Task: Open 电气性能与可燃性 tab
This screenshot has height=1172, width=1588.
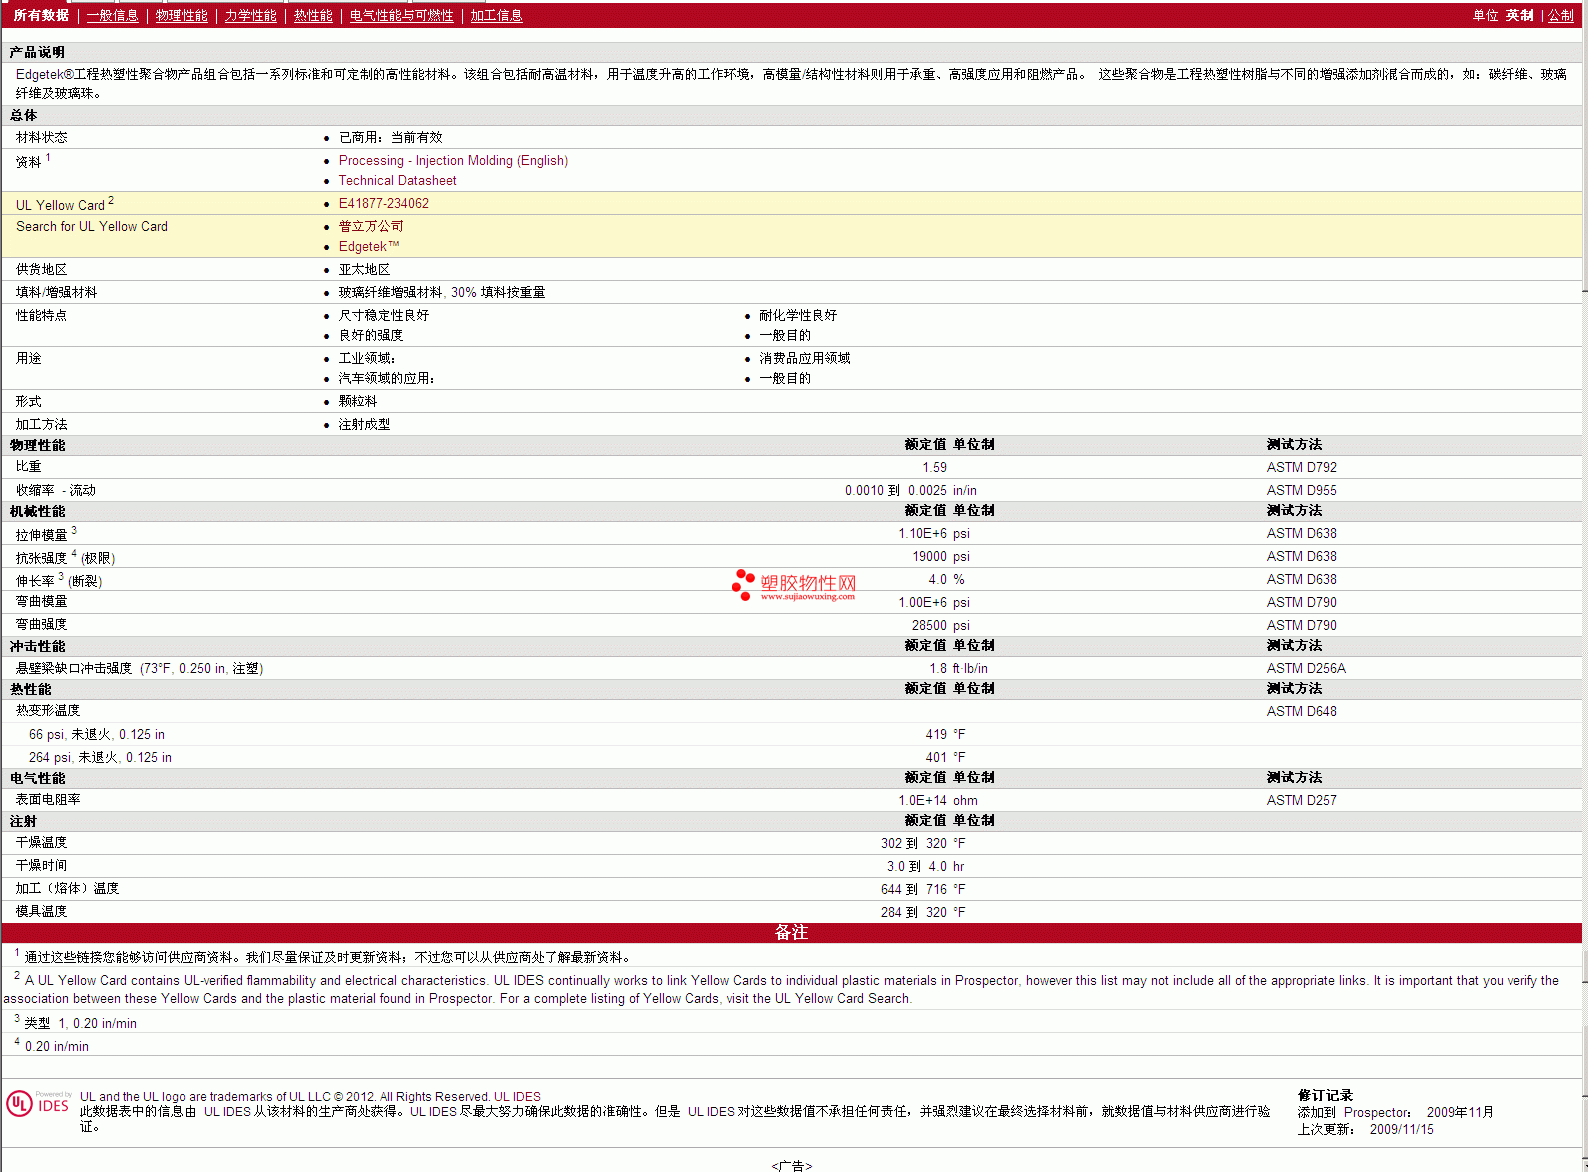Action: pyautogui.click(x=401, y=16)
